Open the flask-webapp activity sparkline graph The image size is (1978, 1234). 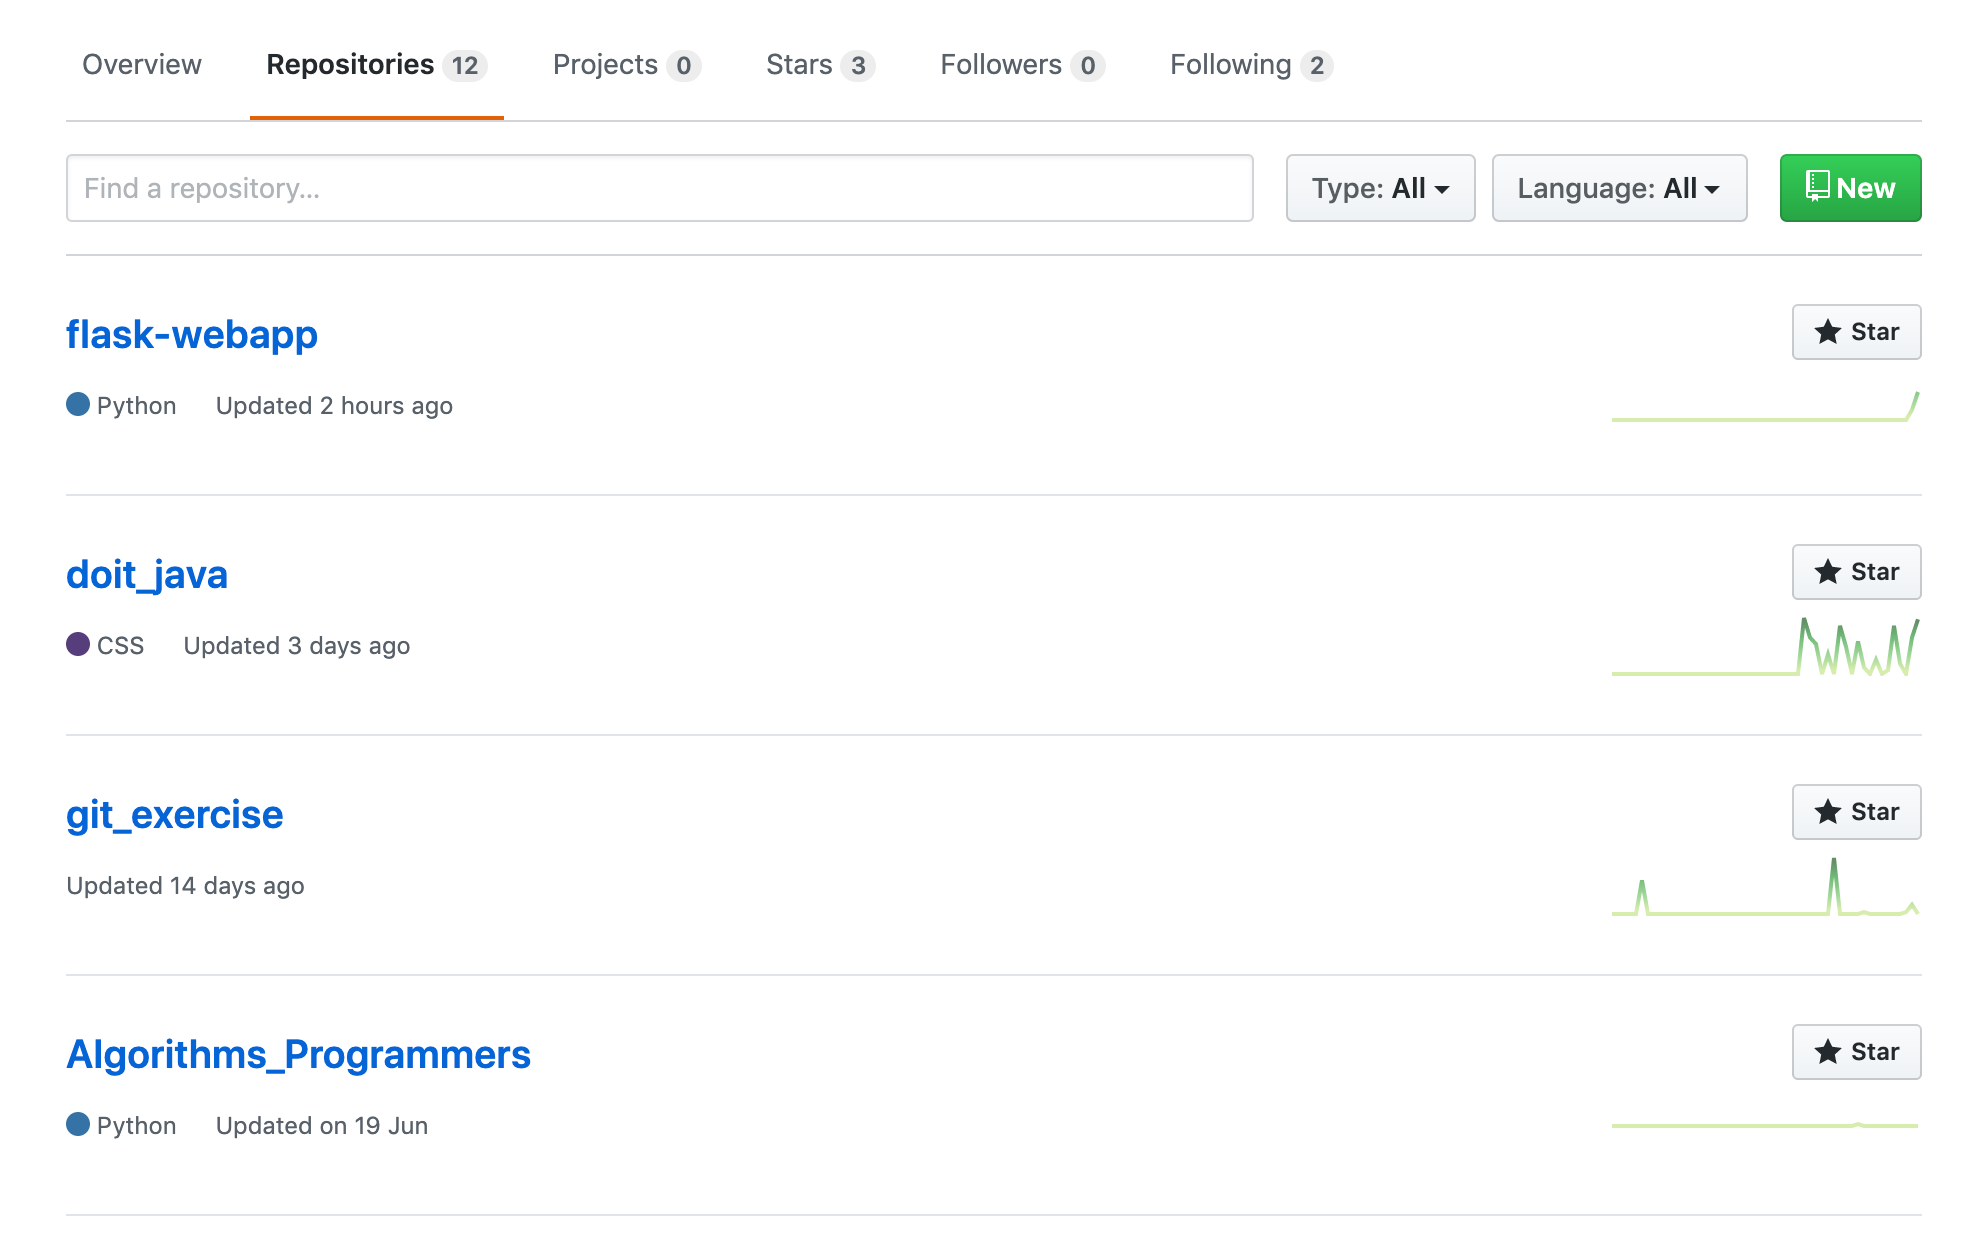click(1765, 408)
